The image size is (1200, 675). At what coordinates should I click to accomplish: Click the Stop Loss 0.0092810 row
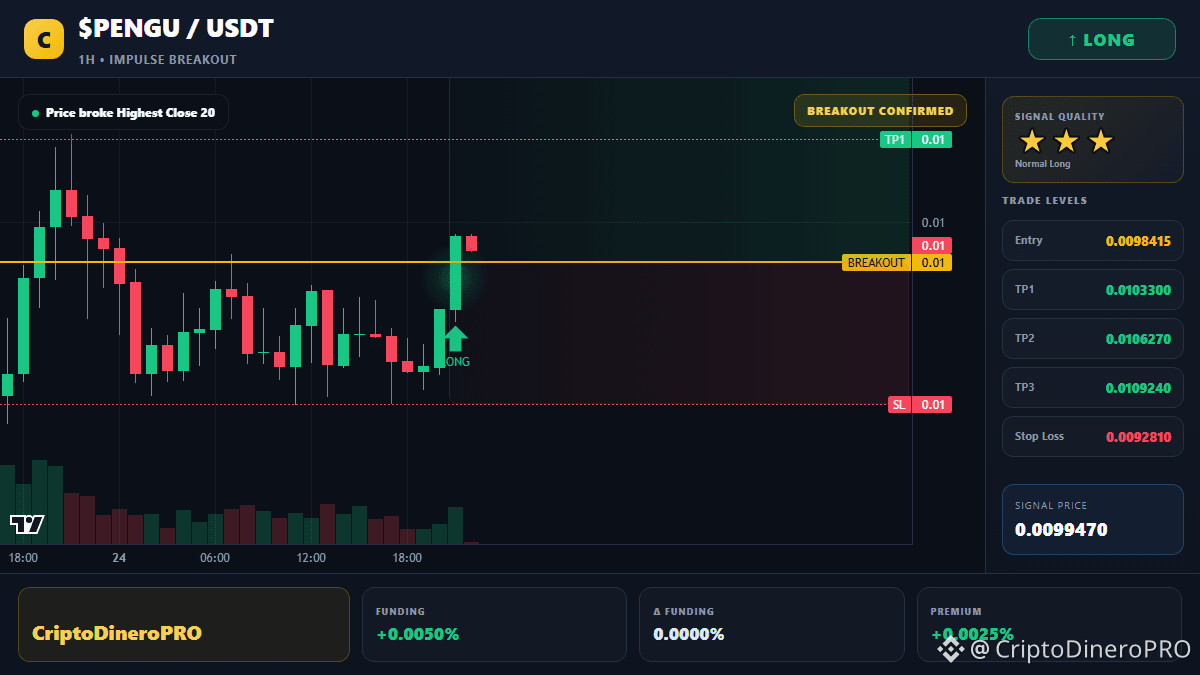(x=1092, y=436)
